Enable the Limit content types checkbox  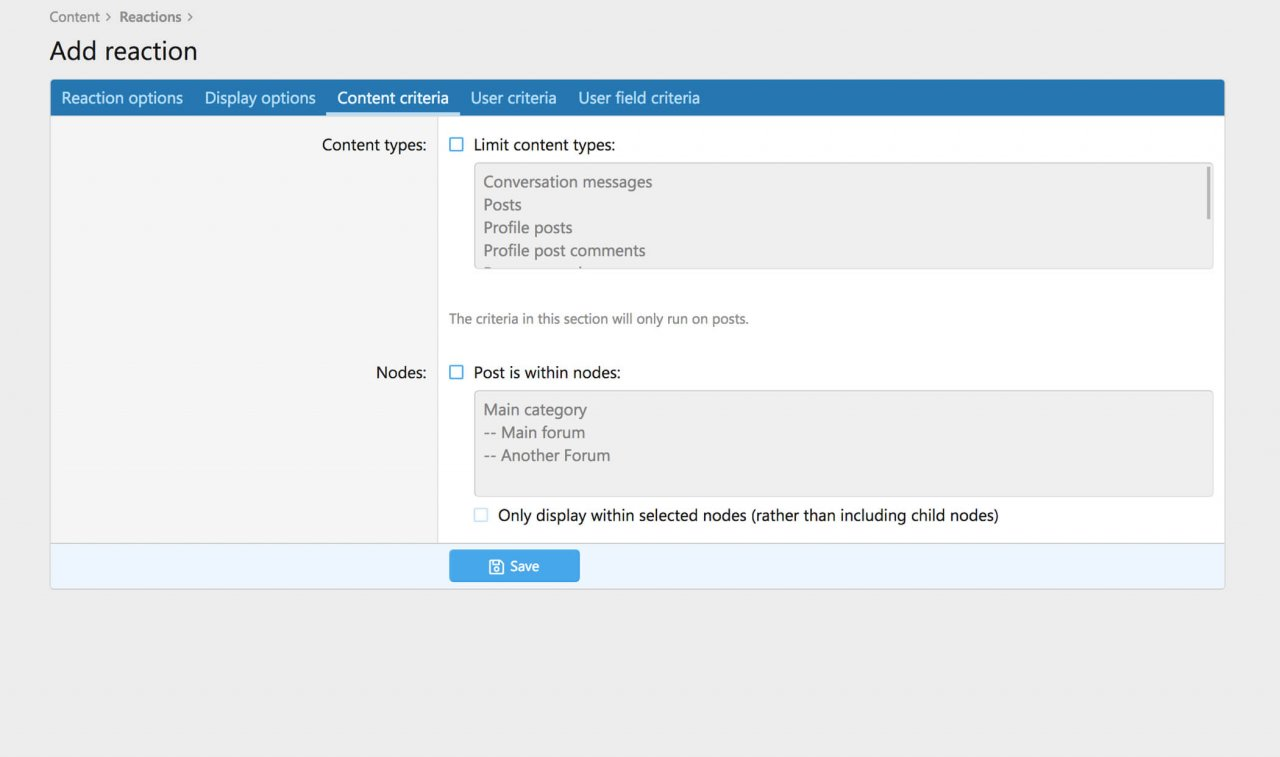(457, 145)
